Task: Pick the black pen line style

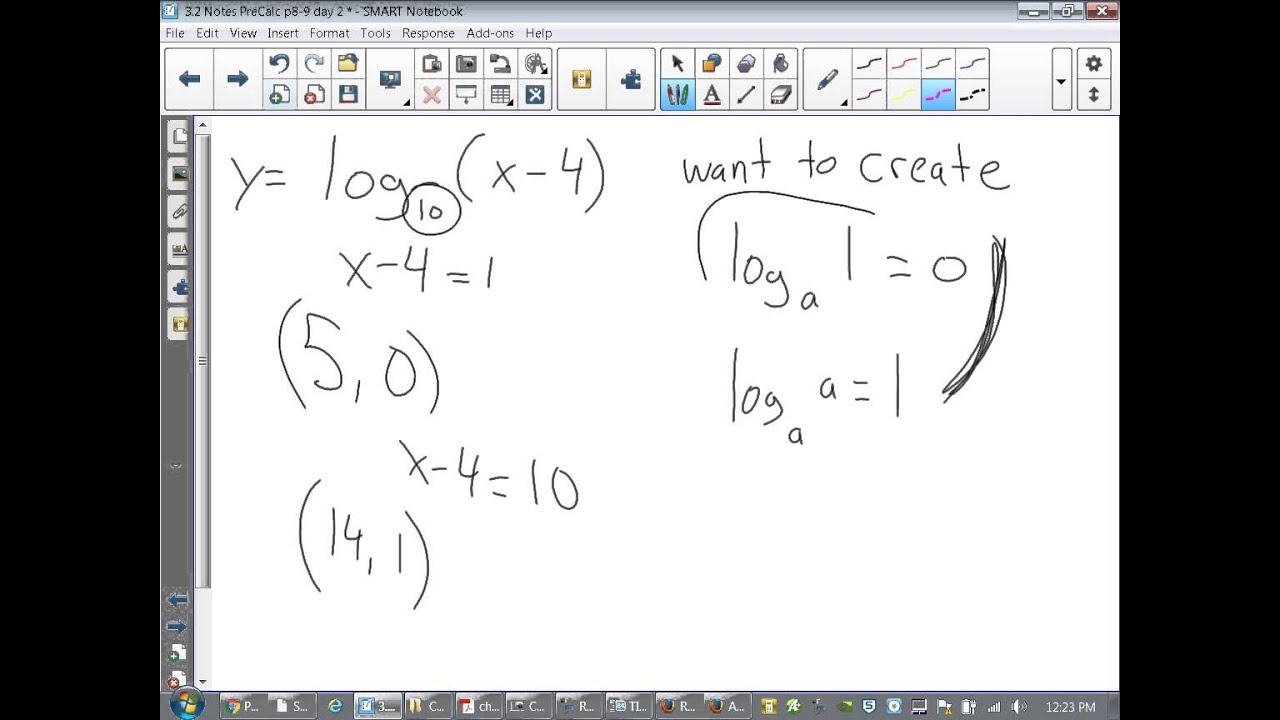Action: click(x=869, y=64)
